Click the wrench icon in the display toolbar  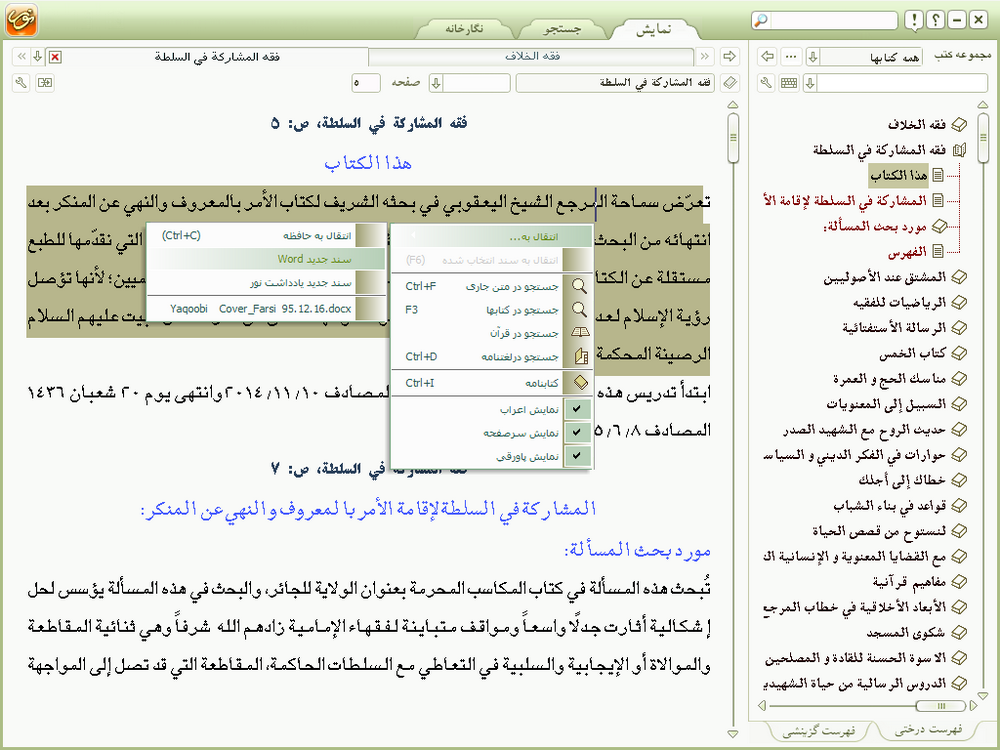click(21, 83)
